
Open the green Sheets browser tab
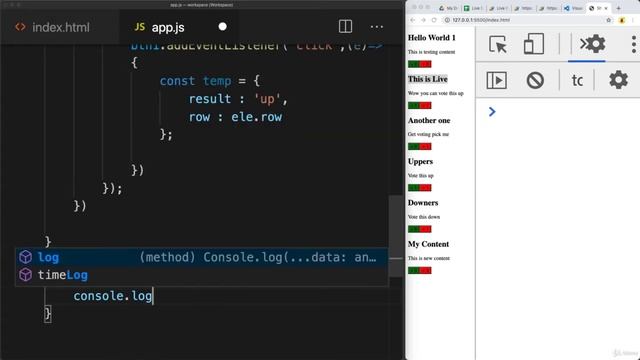[473, 8]
